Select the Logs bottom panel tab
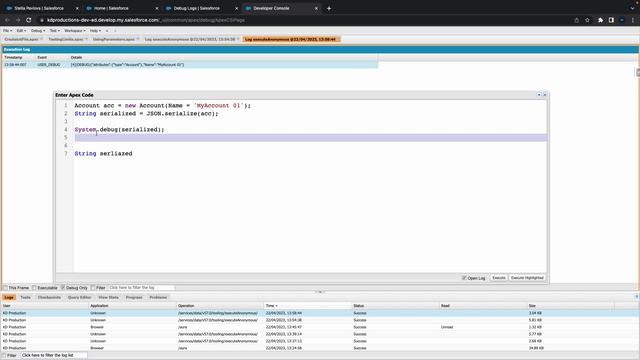 point(9,298)
